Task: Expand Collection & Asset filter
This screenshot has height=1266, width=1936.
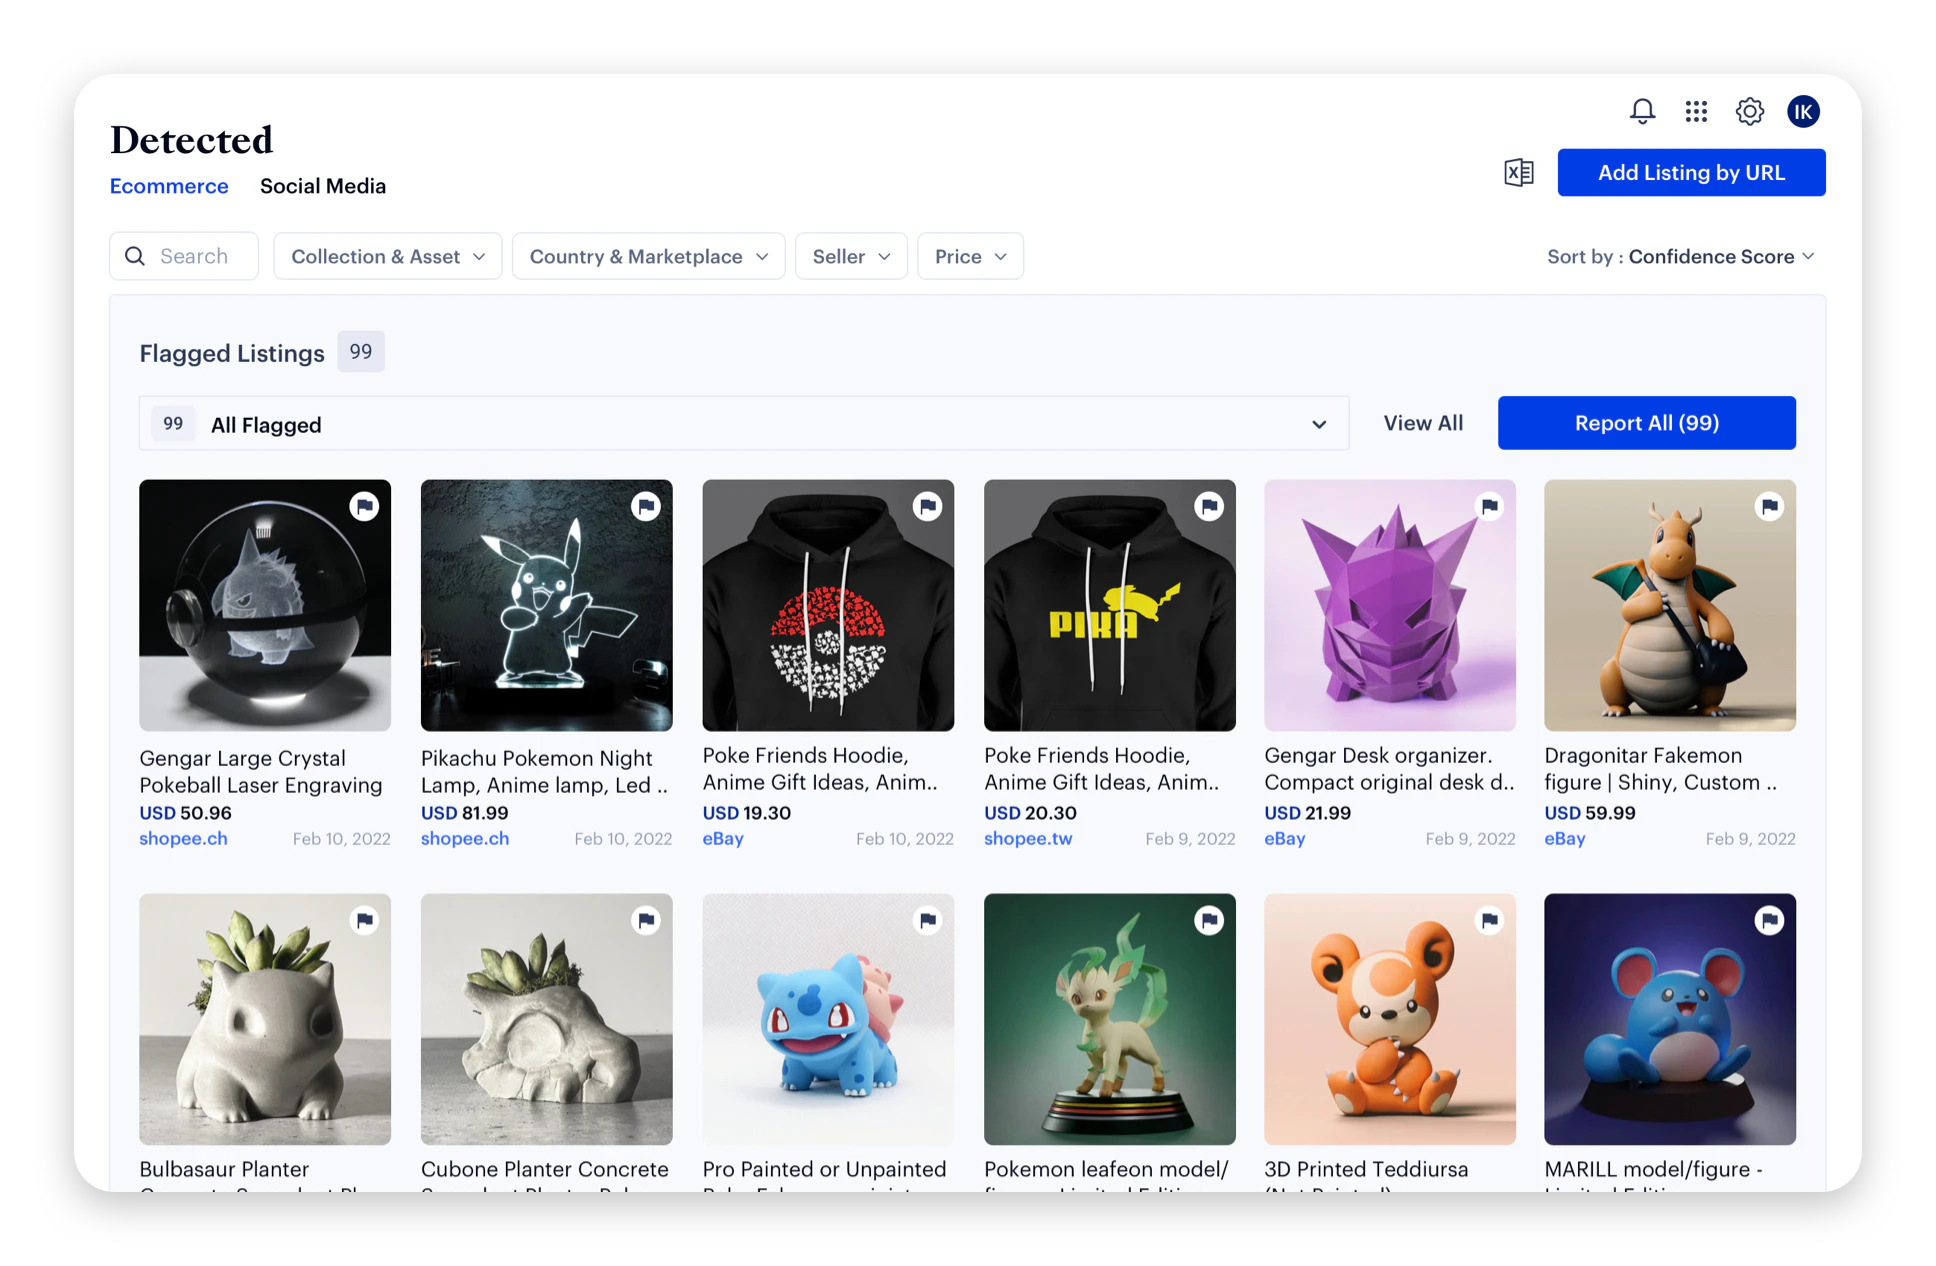Action: (387, 256)
